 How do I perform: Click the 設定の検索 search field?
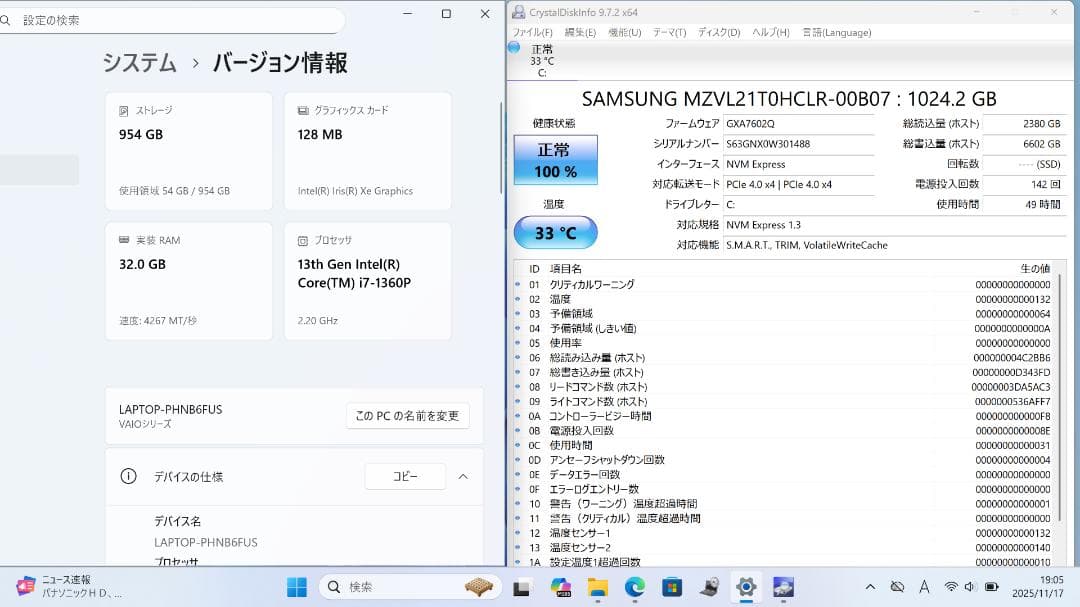[170, 19]
